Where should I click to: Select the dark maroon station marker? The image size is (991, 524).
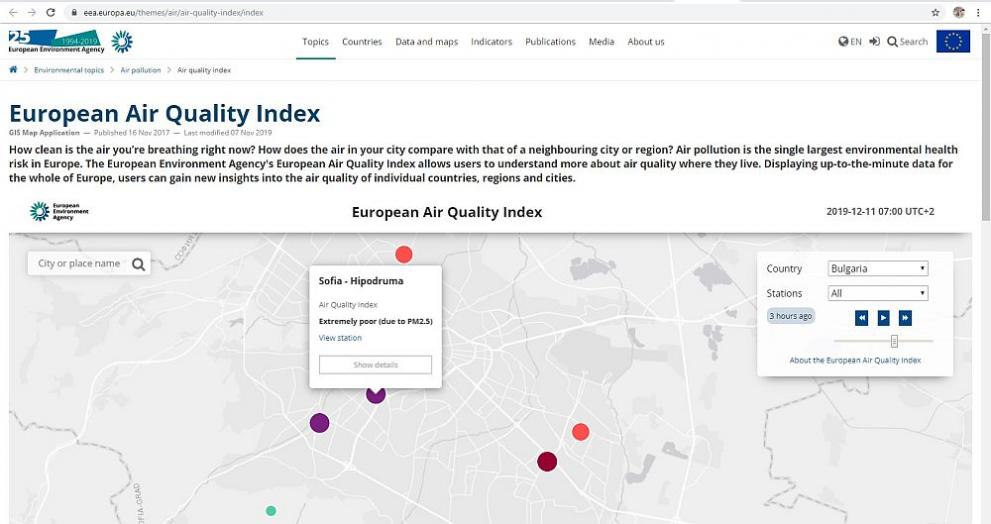point(547,461)
